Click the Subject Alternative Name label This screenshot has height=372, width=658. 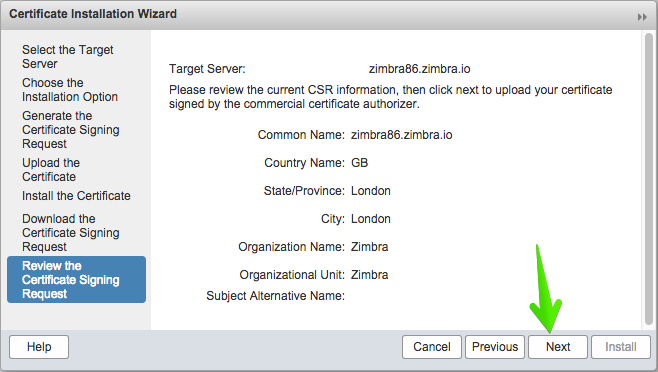[x=275, y=296]
